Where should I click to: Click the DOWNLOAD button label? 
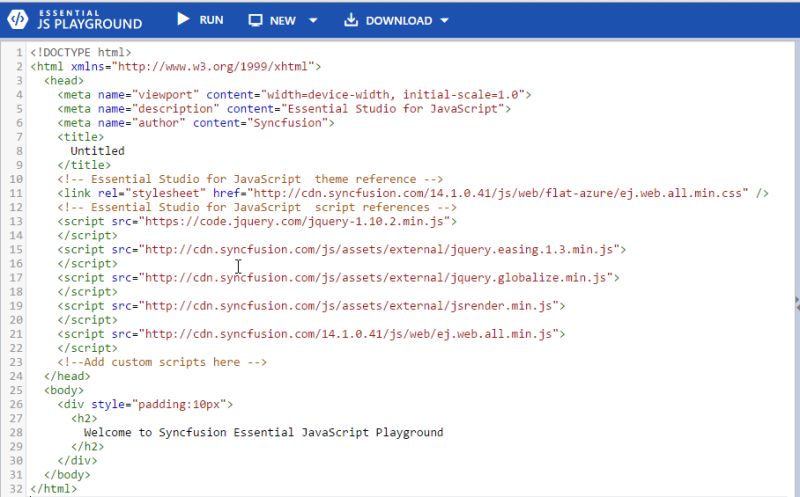(x=399, y=20)
